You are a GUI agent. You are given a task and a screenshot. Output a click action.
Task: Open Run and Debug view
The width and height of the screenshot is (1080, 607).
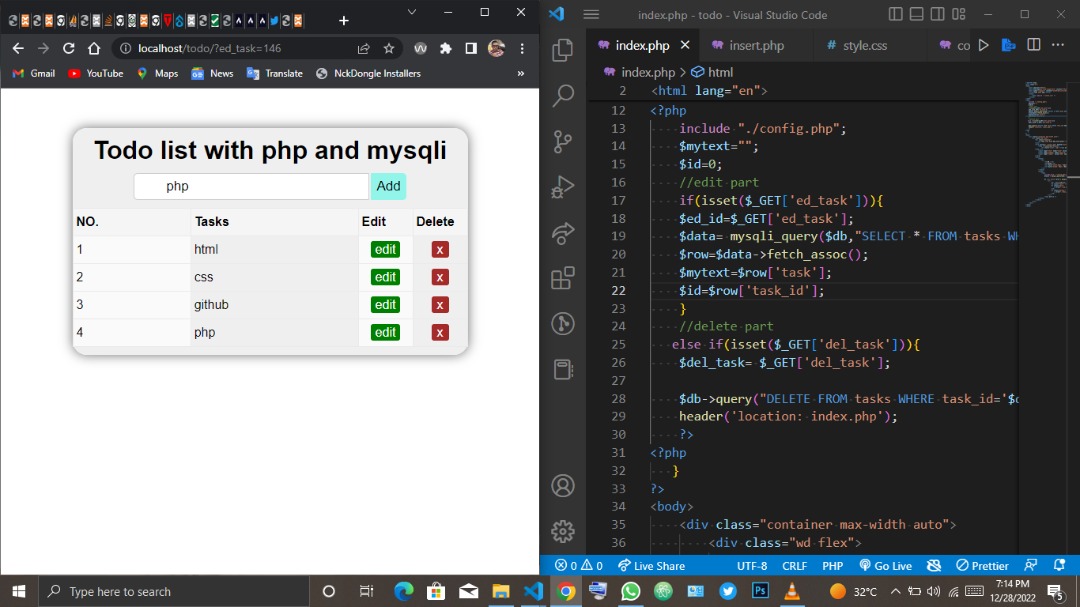coord(562,187)
